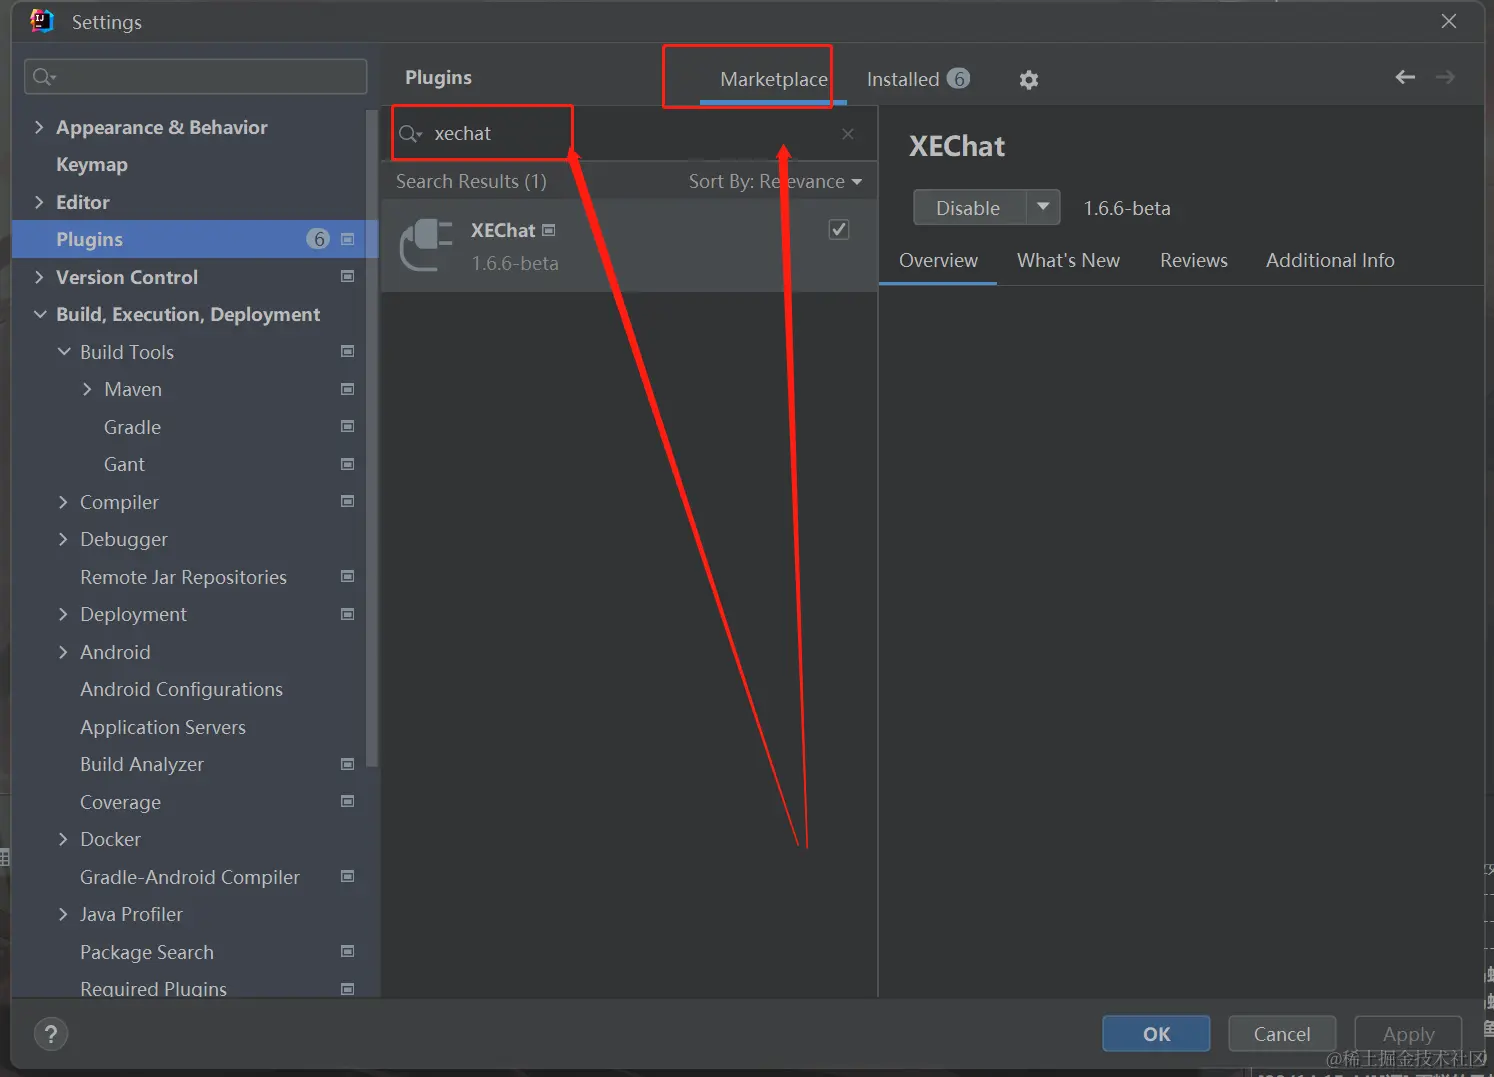Select Application Servers in the tree
Screen dimensions: 1494x1077
point(163,727)
